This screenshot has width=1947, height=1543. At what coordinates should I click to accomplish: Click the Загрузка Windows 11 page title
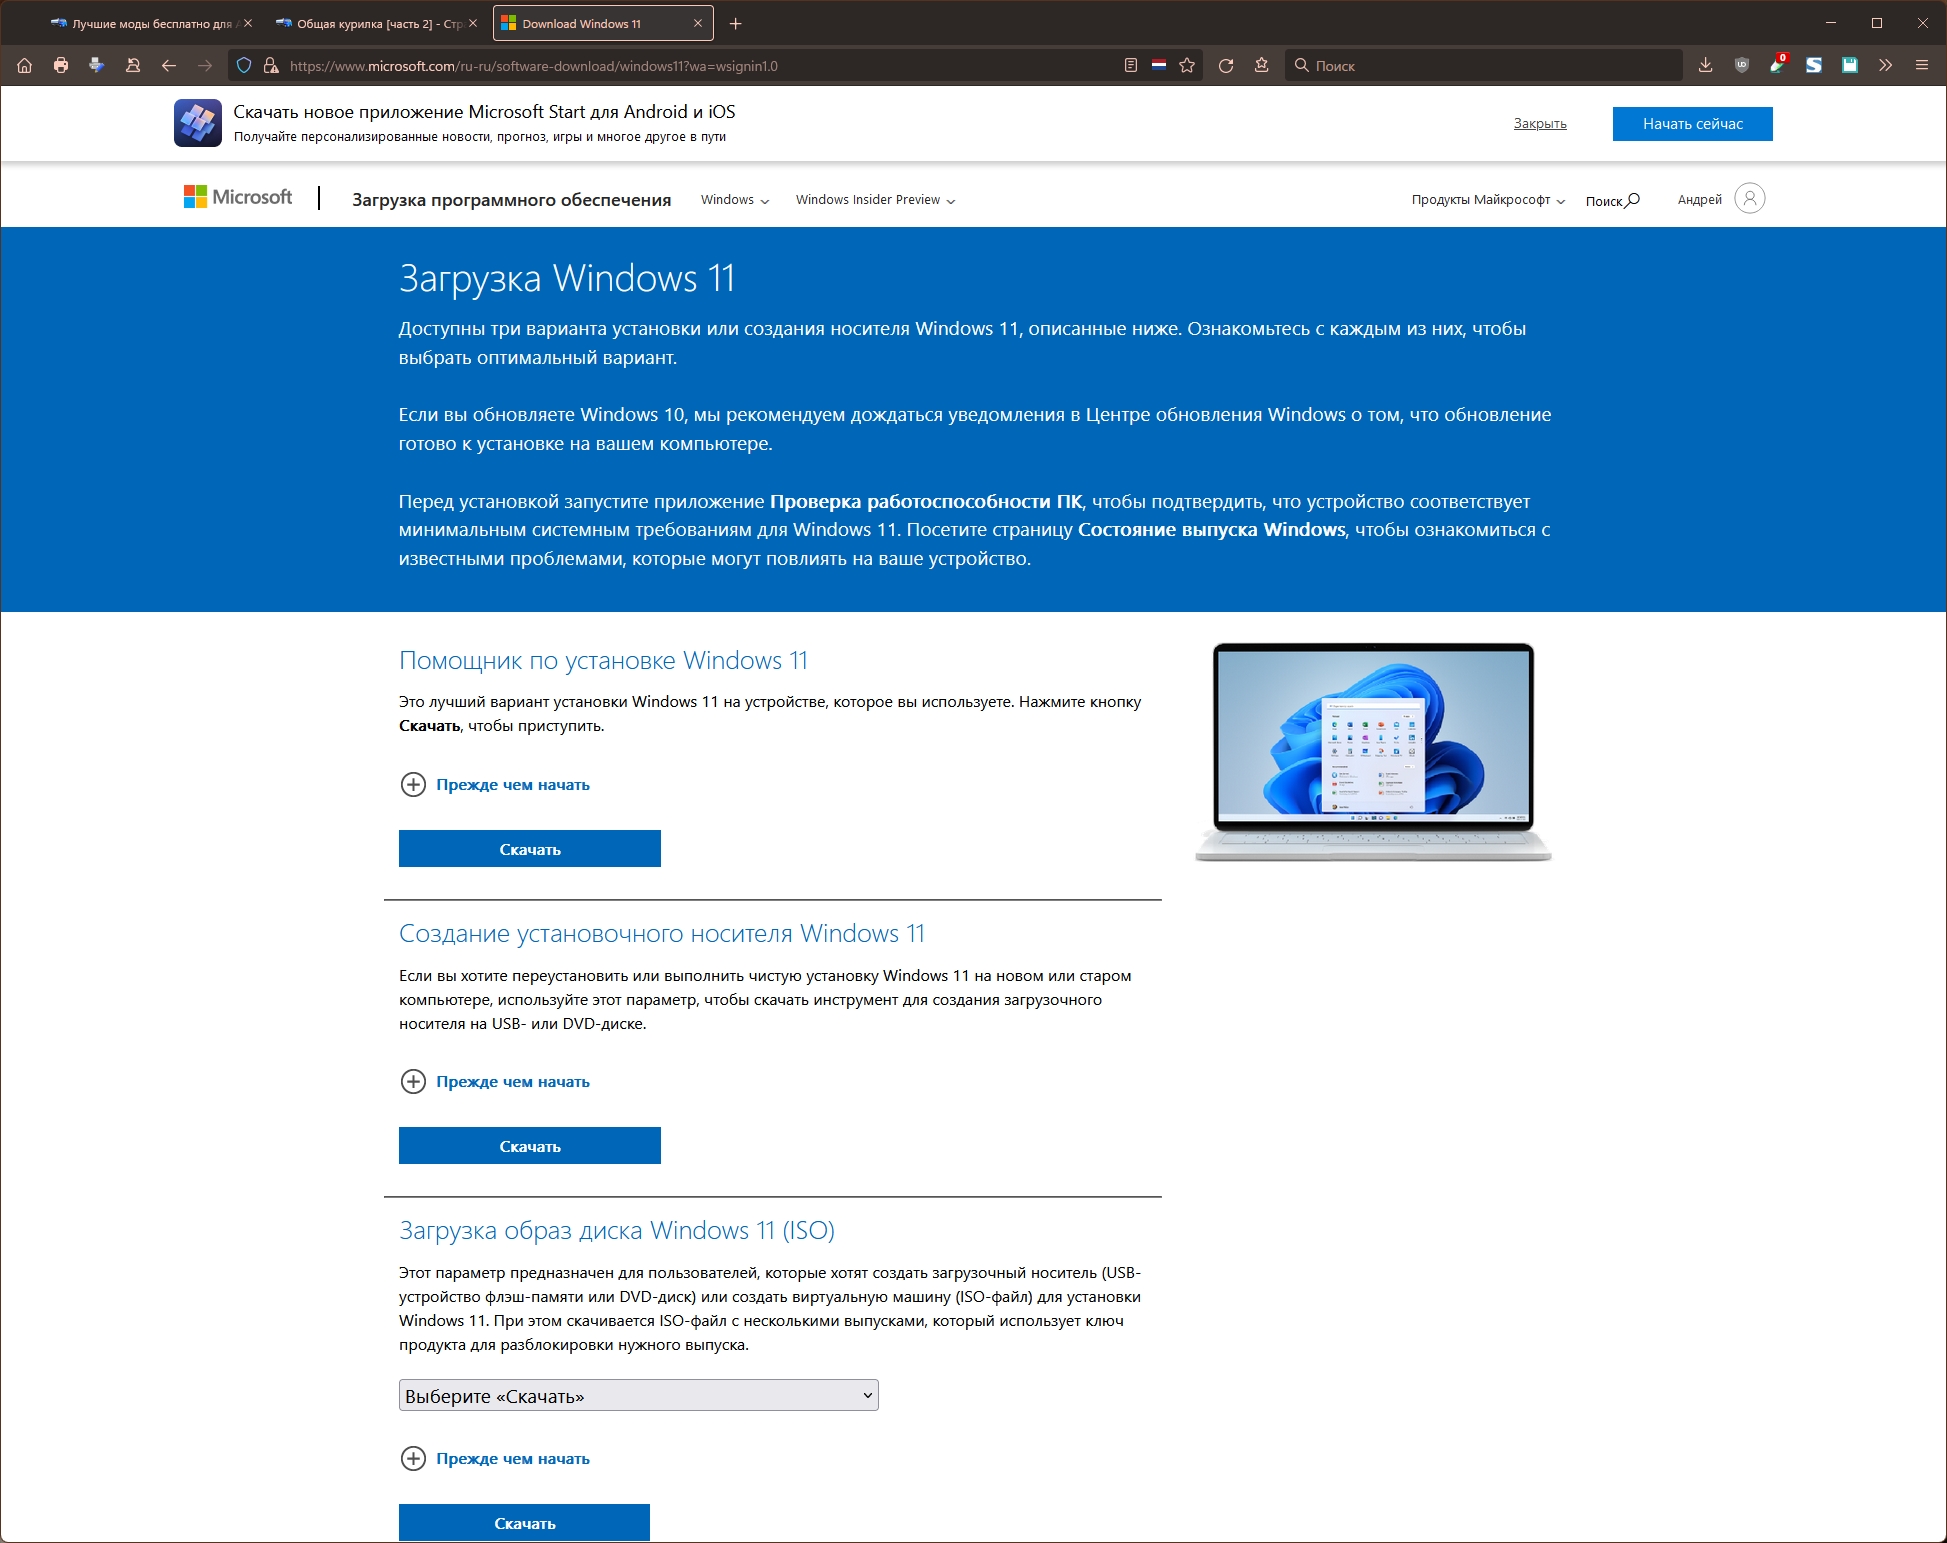coord(567,278)
